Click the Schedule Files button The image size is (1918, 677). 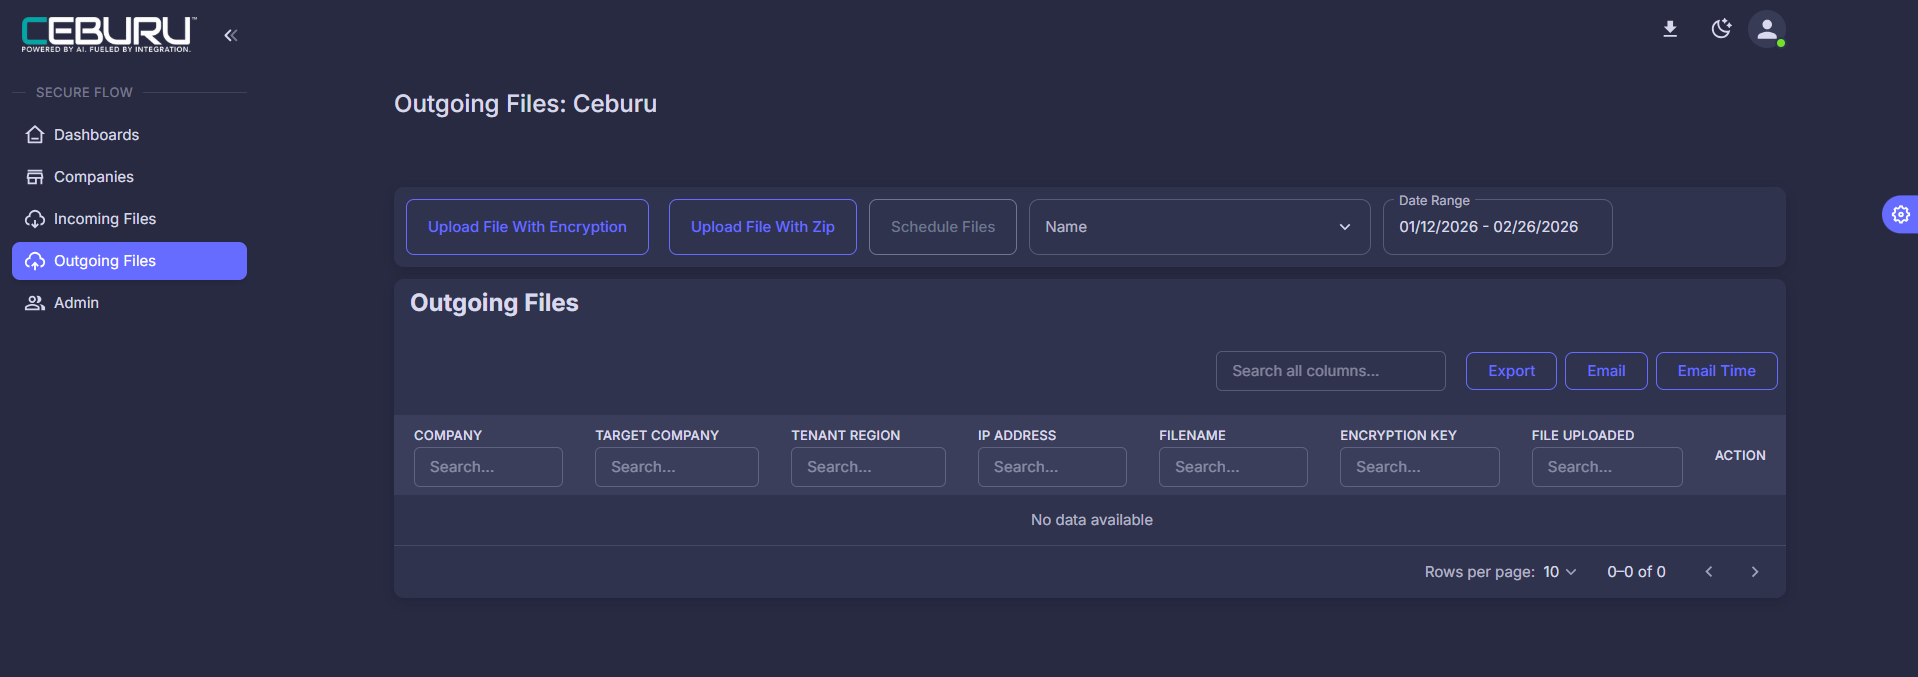point(943,227)
